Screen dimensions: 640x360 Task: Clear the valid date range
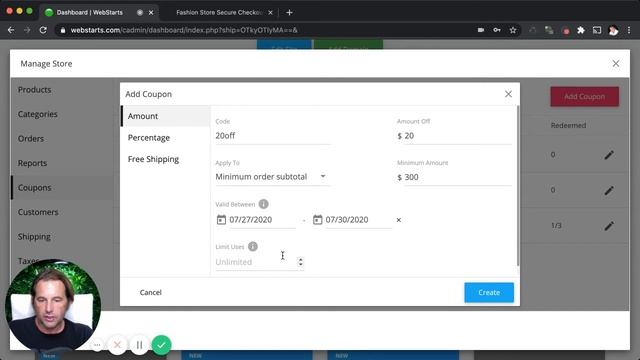tap(399, 220)
